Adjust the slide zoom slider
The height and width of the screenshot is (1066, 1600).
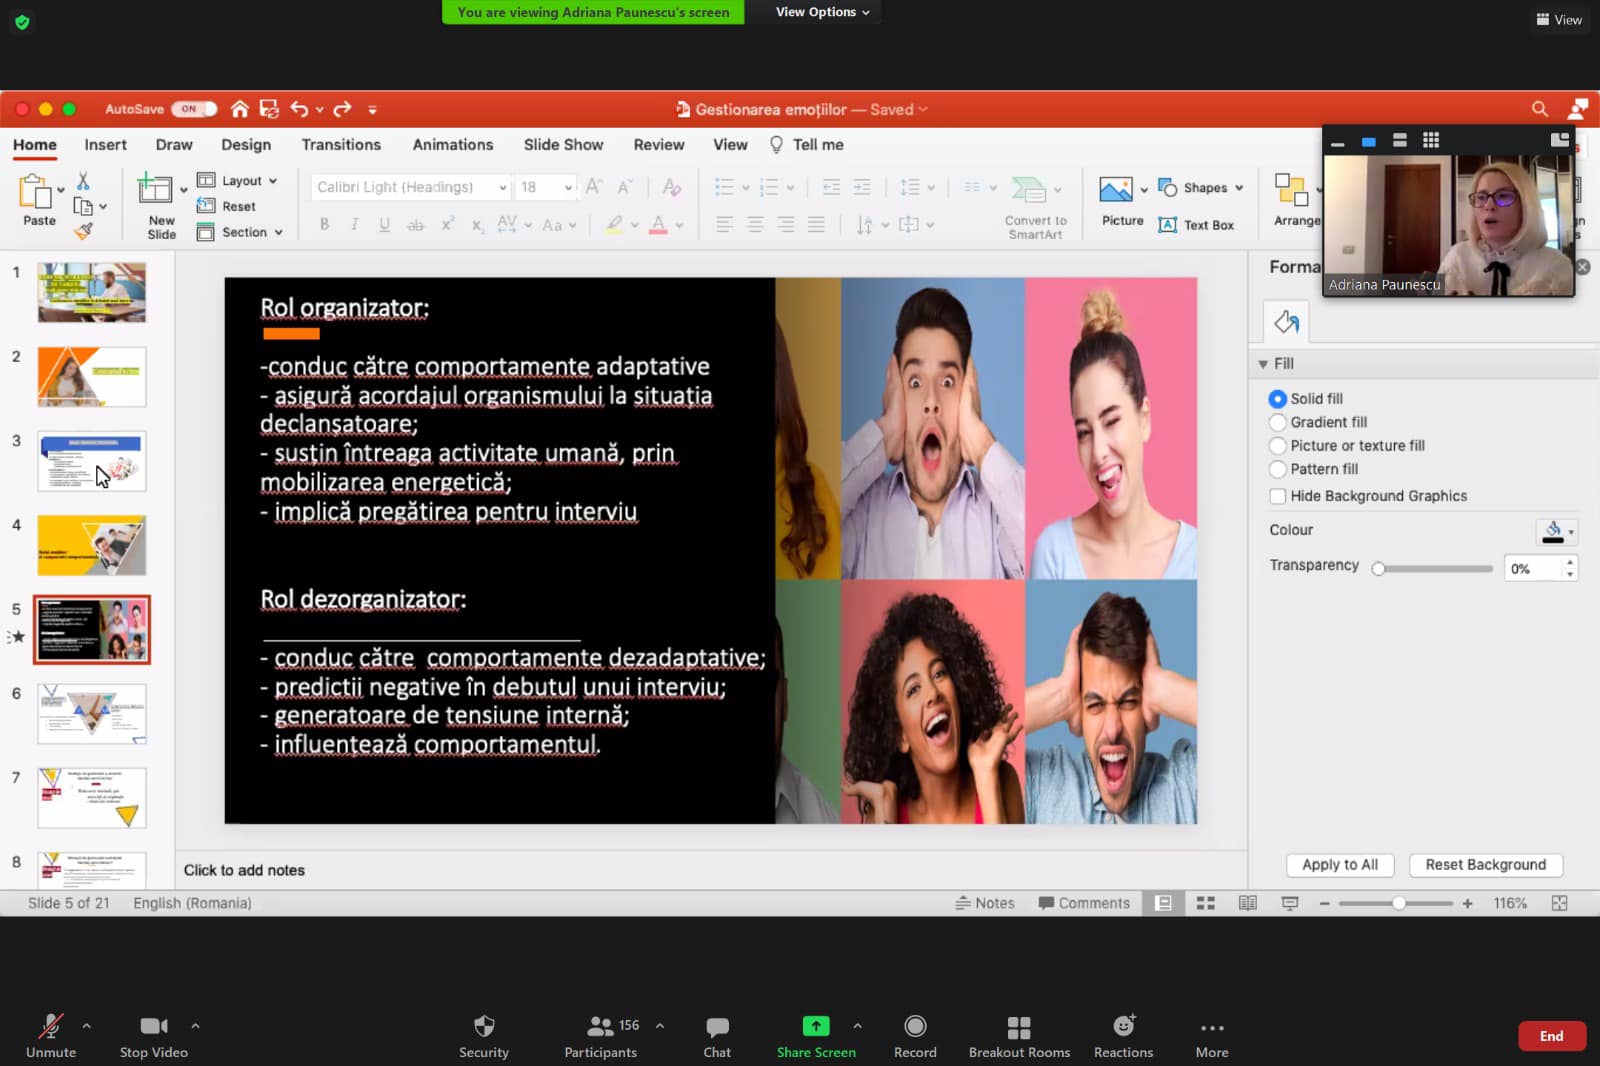click(1397, 903)
